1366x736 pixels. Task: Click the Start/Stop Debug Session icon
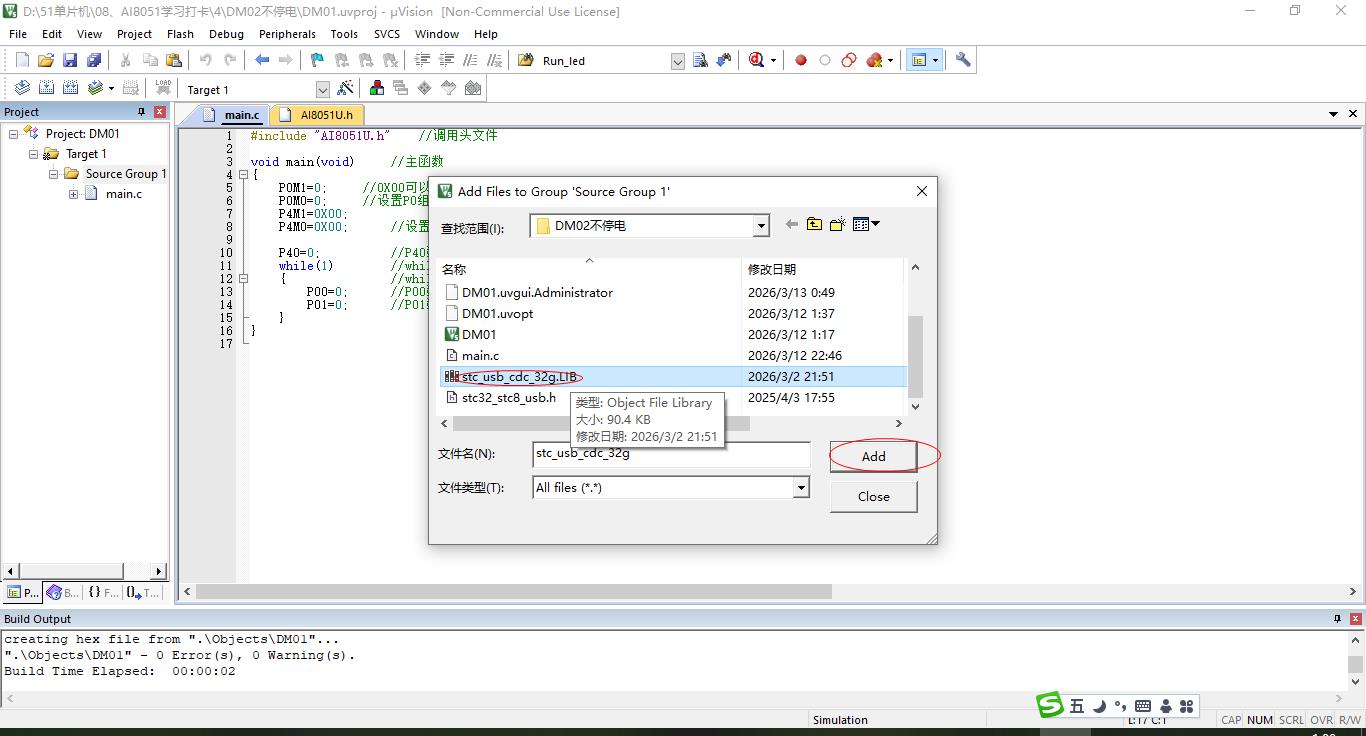click(758, 60)
